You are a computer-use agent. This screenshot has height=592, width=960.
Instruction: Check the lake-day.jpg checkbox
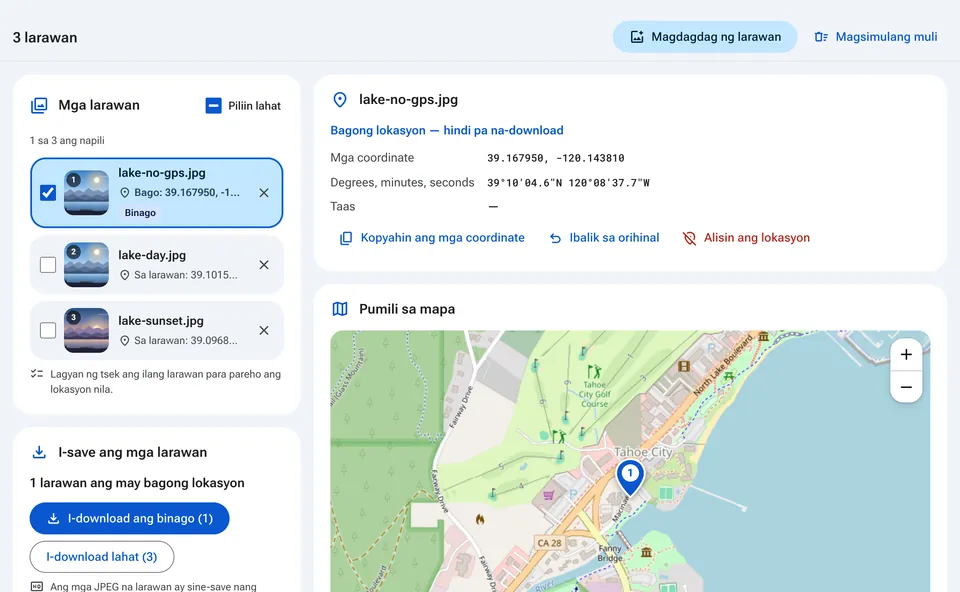[48, 265]
